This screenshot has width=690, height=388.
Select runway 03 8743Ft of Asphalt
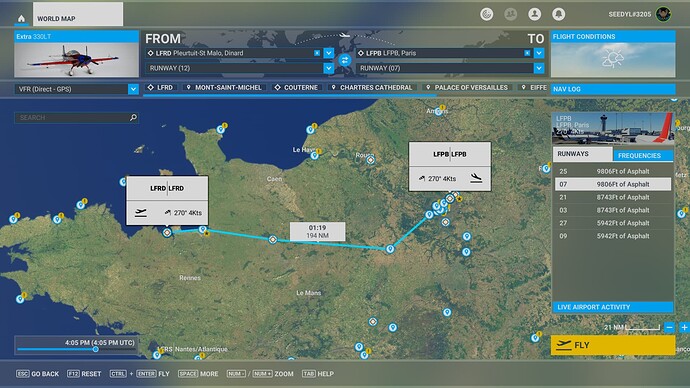[613, 210]
